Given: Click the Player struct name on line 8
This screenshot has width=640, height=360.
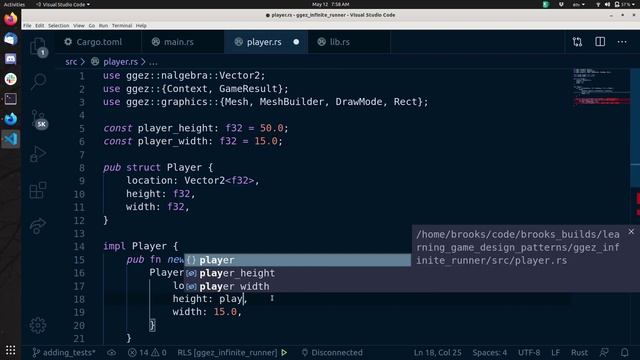Looking at the screenshot, I should (x=184, y=167).
